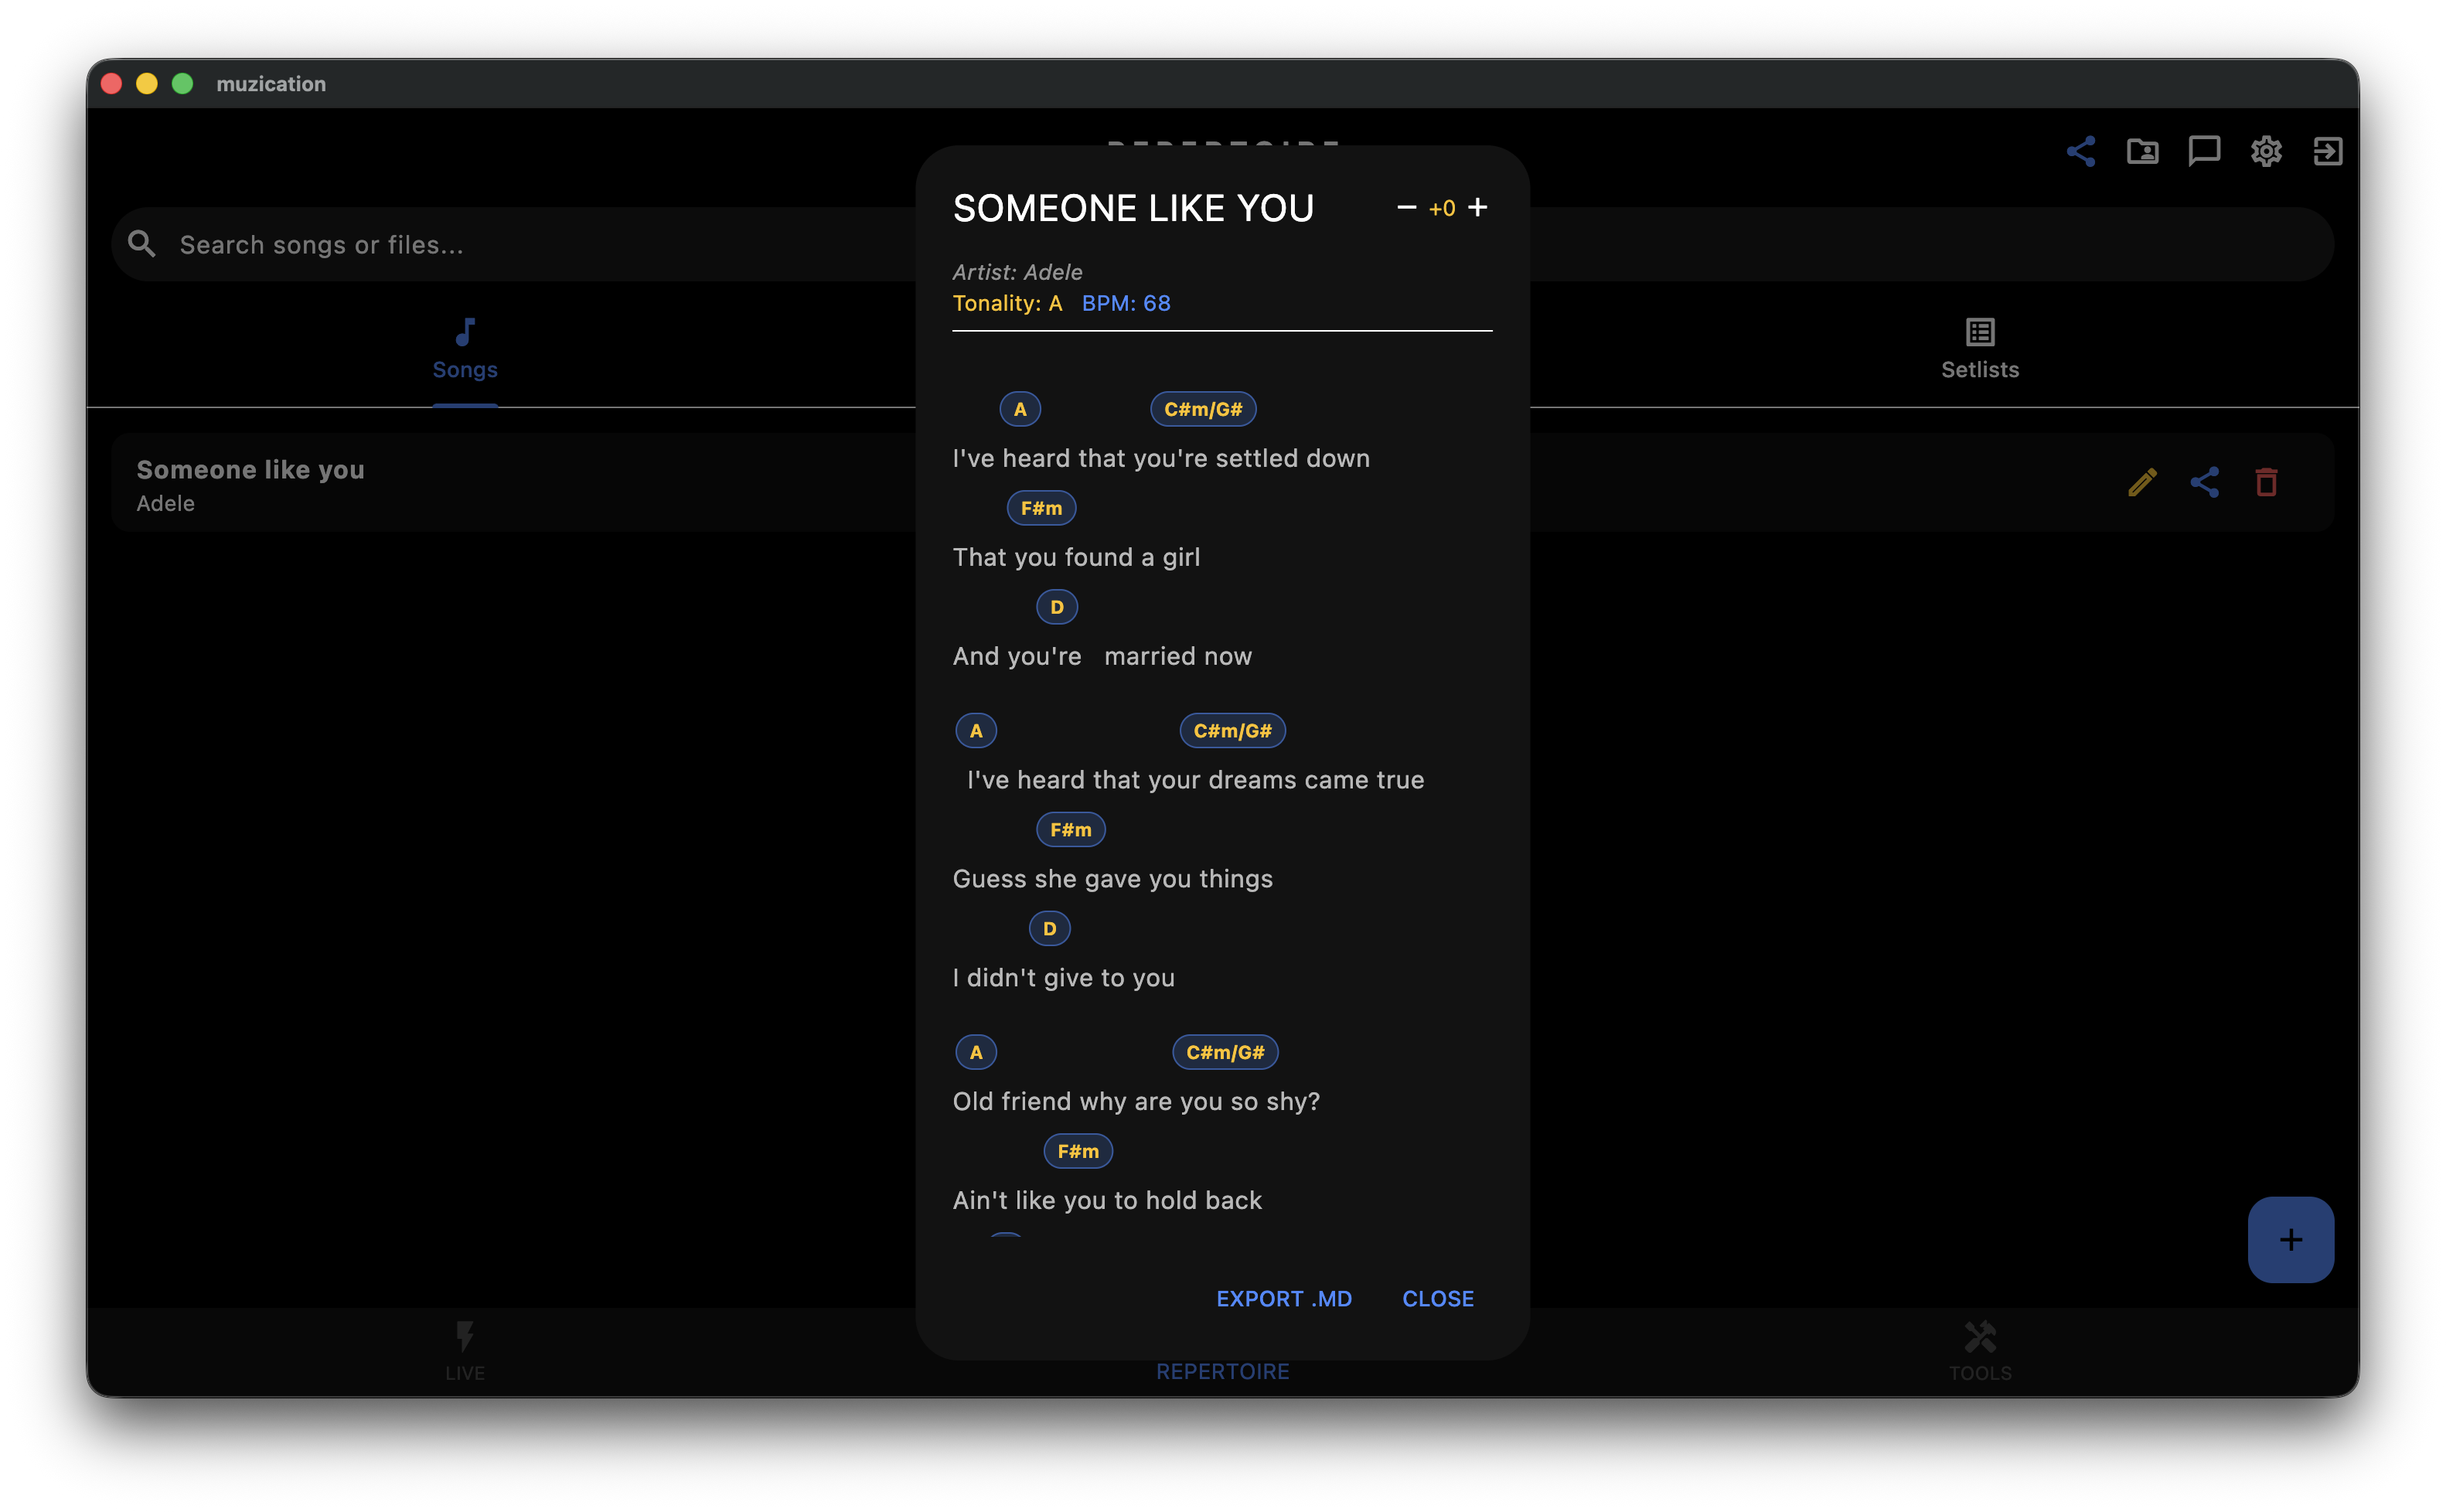Share the Someone like you song row
The image size is (2446, 1512).
pyautogui.click(x=2204, y=482)
